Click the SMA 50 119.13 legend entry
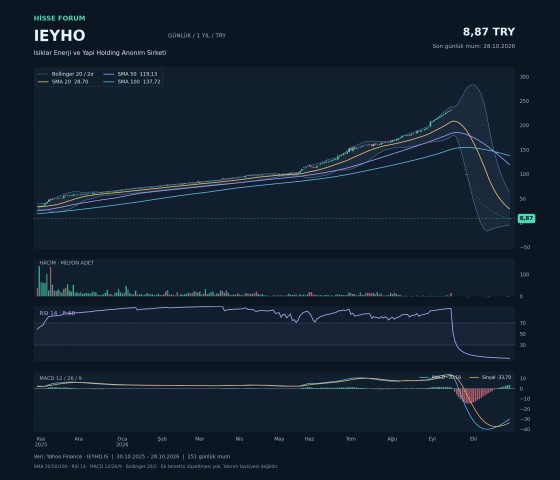 [130, 74]
